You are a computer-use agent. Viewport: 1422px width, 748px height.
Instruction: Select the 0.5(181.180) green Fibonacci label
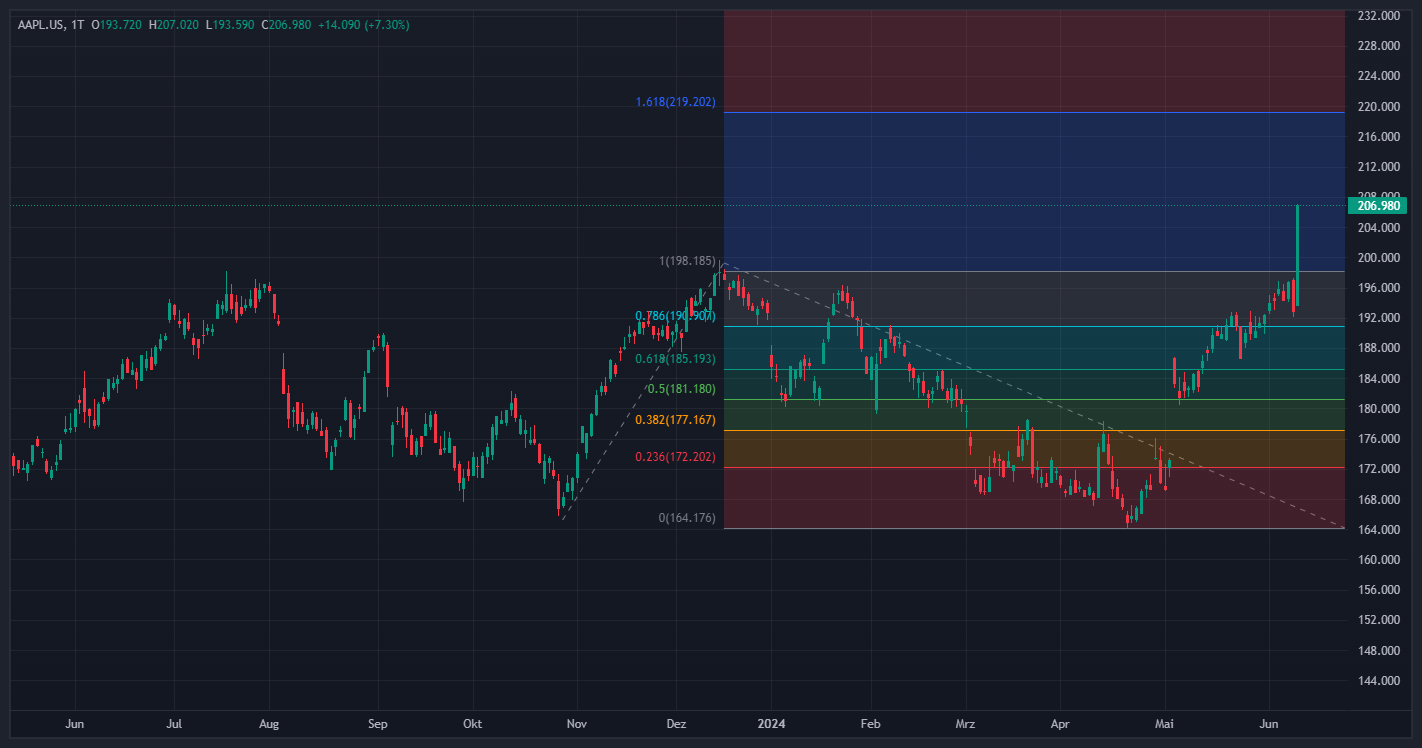point(681,389)
